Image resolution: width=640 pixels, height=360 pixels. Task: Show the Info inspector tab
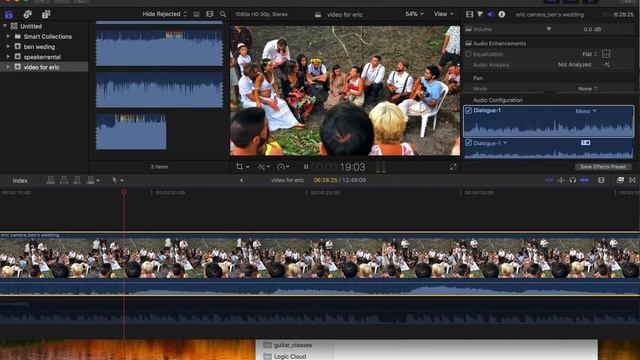coord(502,14)
